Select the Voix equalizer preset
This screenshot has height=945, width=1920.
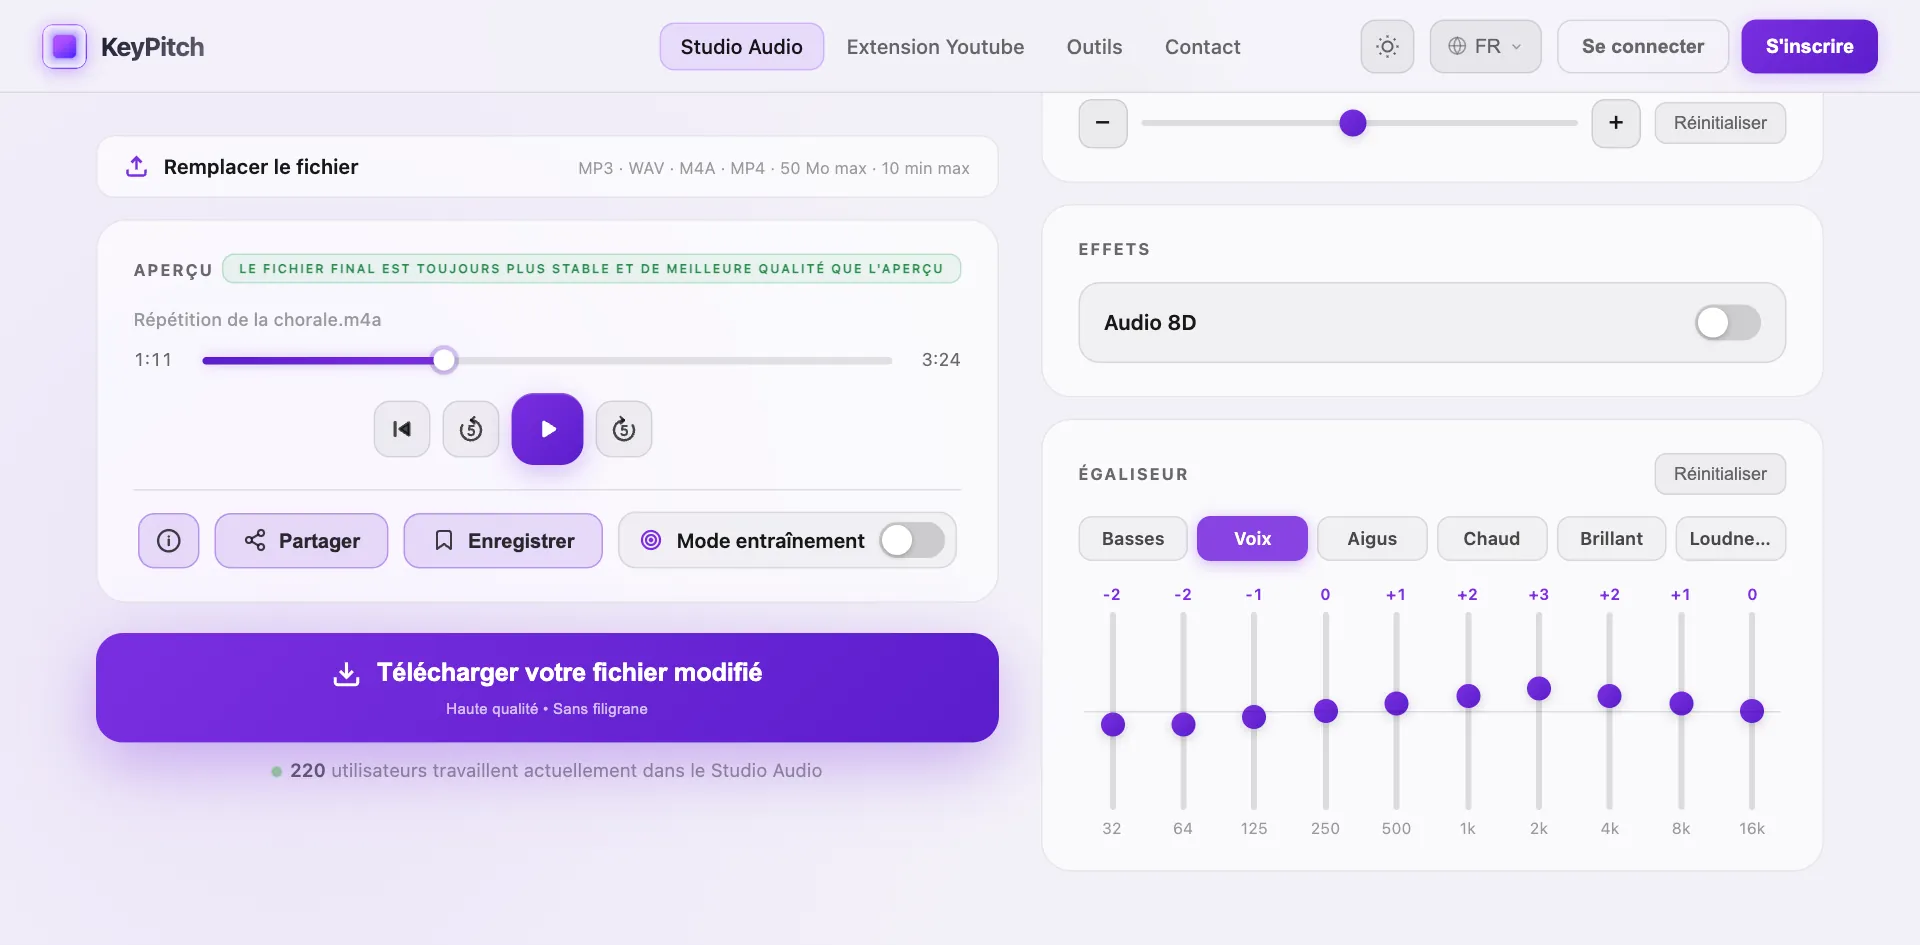click(1252, 539)
